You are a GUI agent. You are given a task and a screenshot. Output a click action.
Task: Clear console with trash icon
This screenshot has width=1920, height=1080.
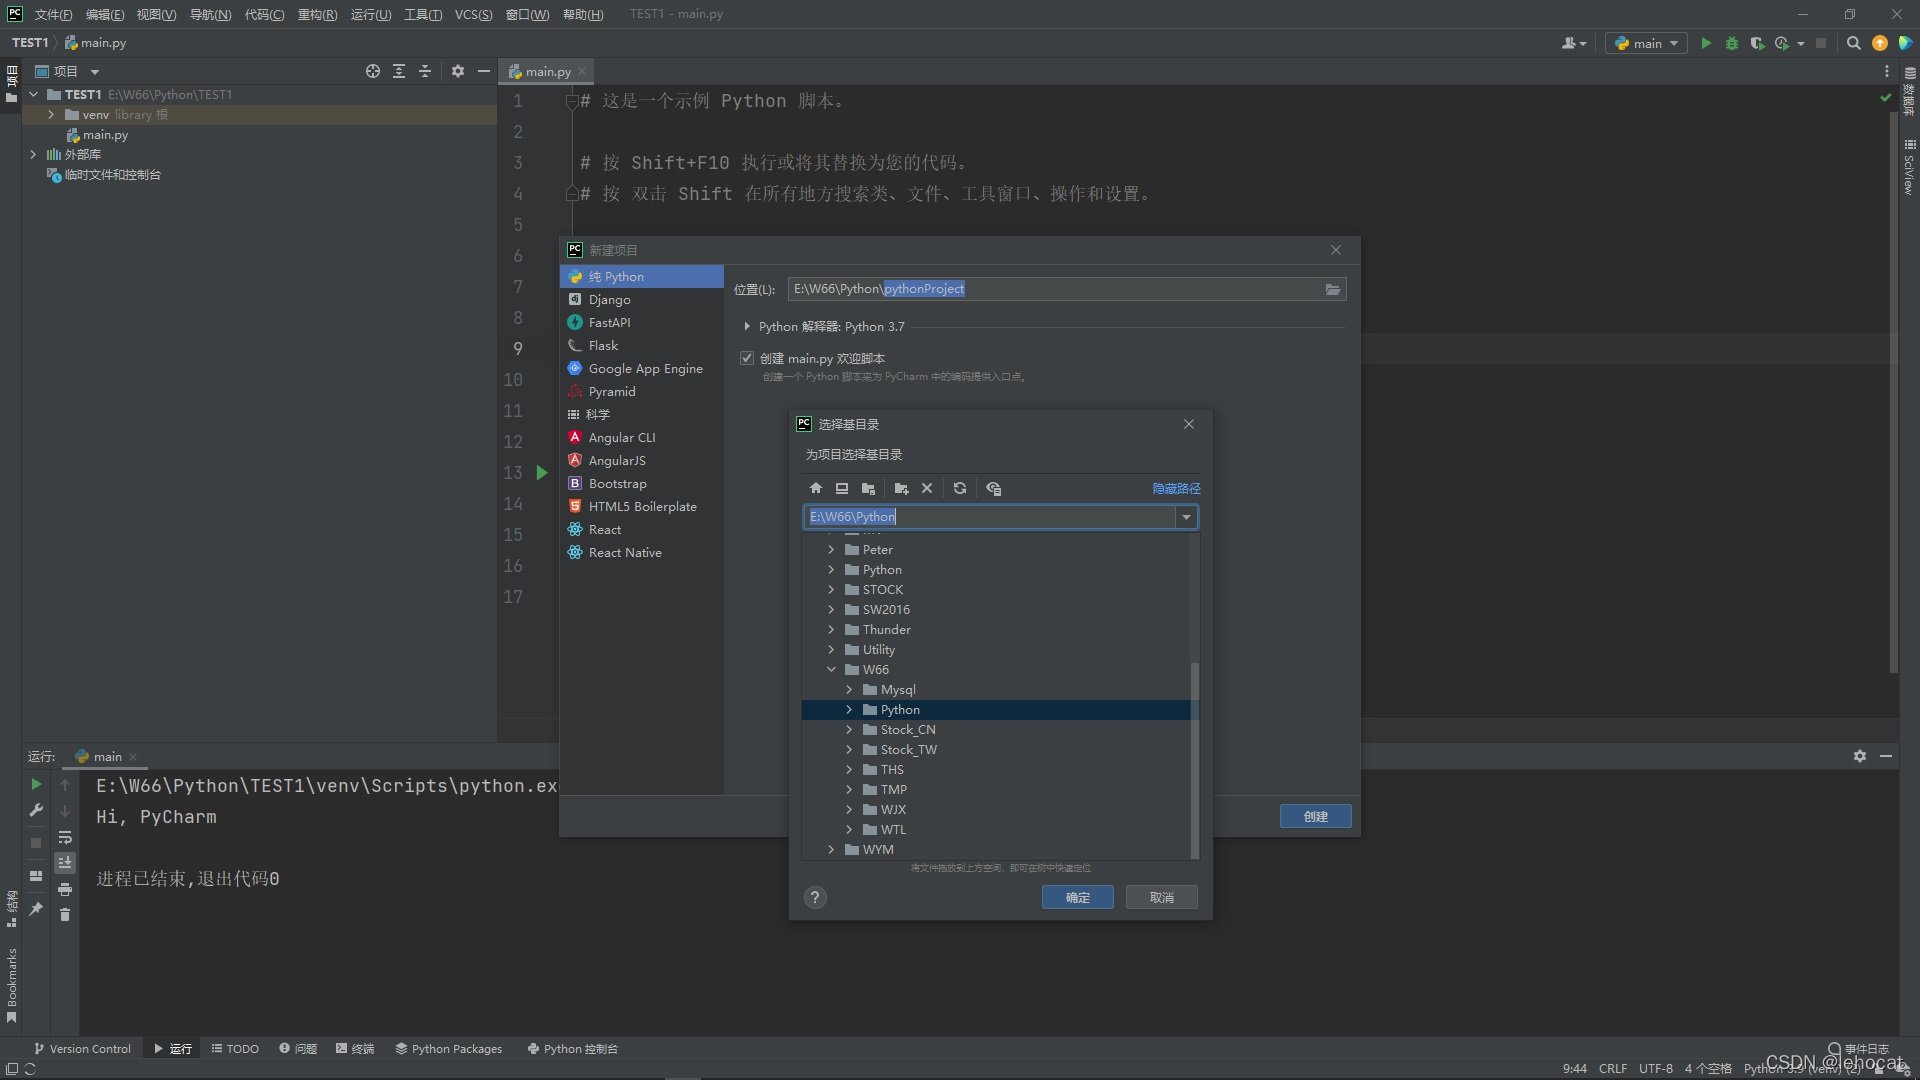pyautogui.click(x=65, y=915)
